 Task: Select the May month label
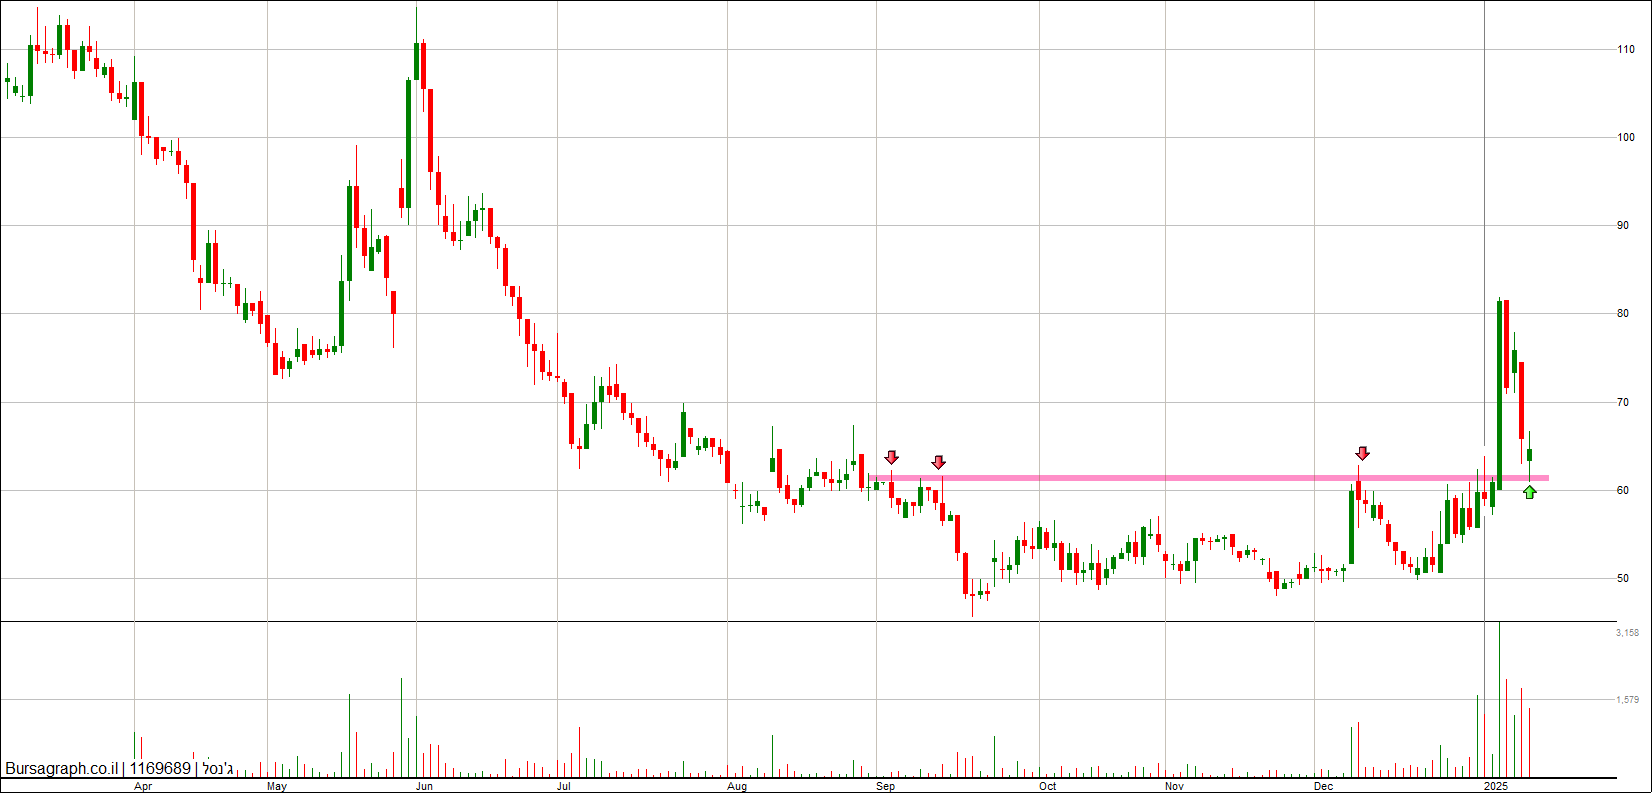tap(277, 786)
